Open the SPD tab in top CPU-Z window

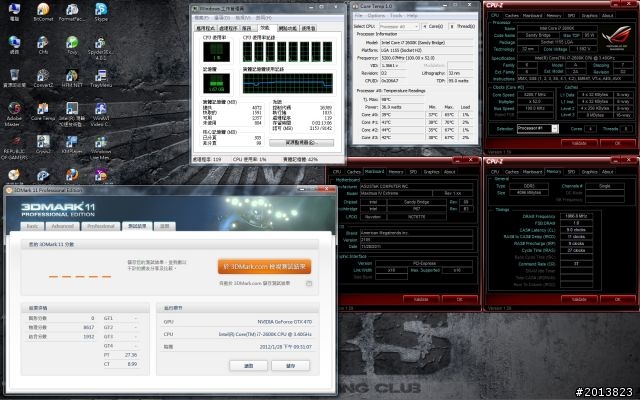571,16
